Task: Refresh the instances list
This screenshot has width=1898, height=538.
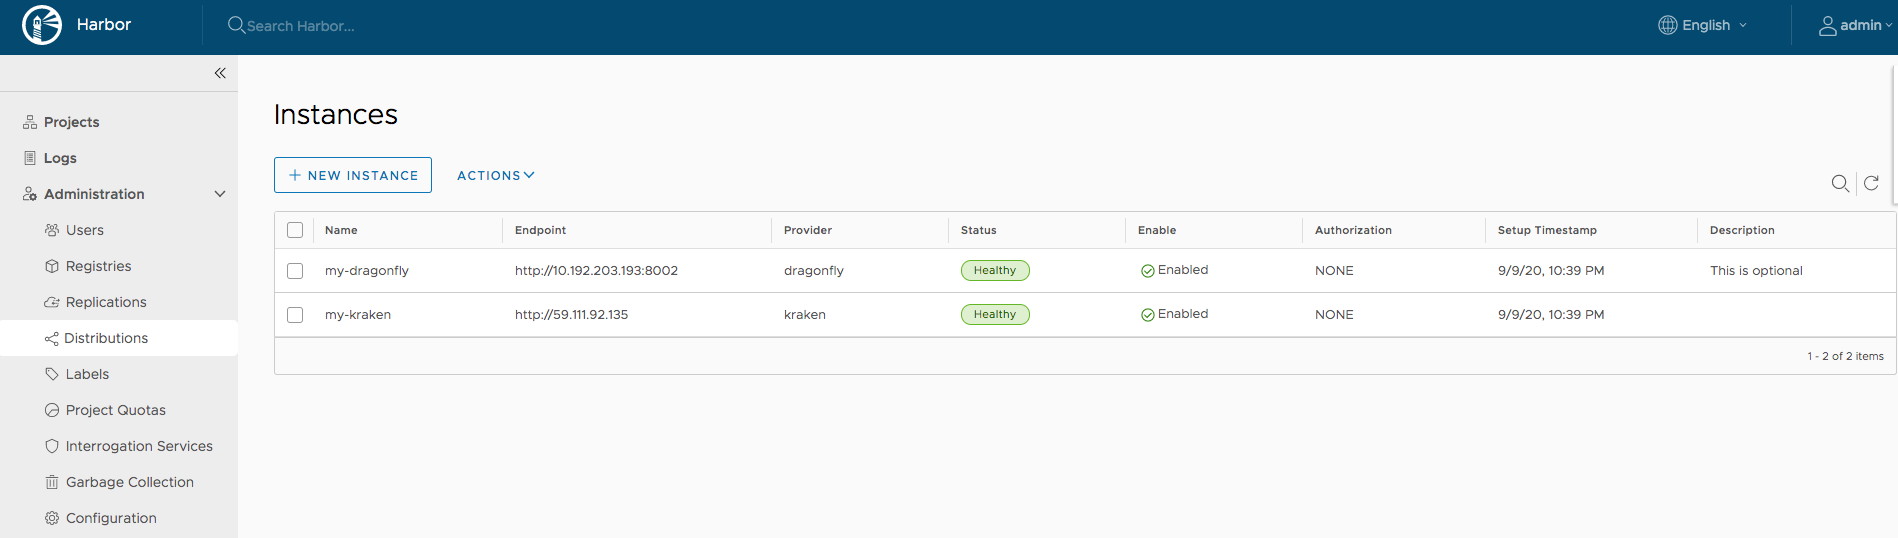Action: click(1871, 183)
